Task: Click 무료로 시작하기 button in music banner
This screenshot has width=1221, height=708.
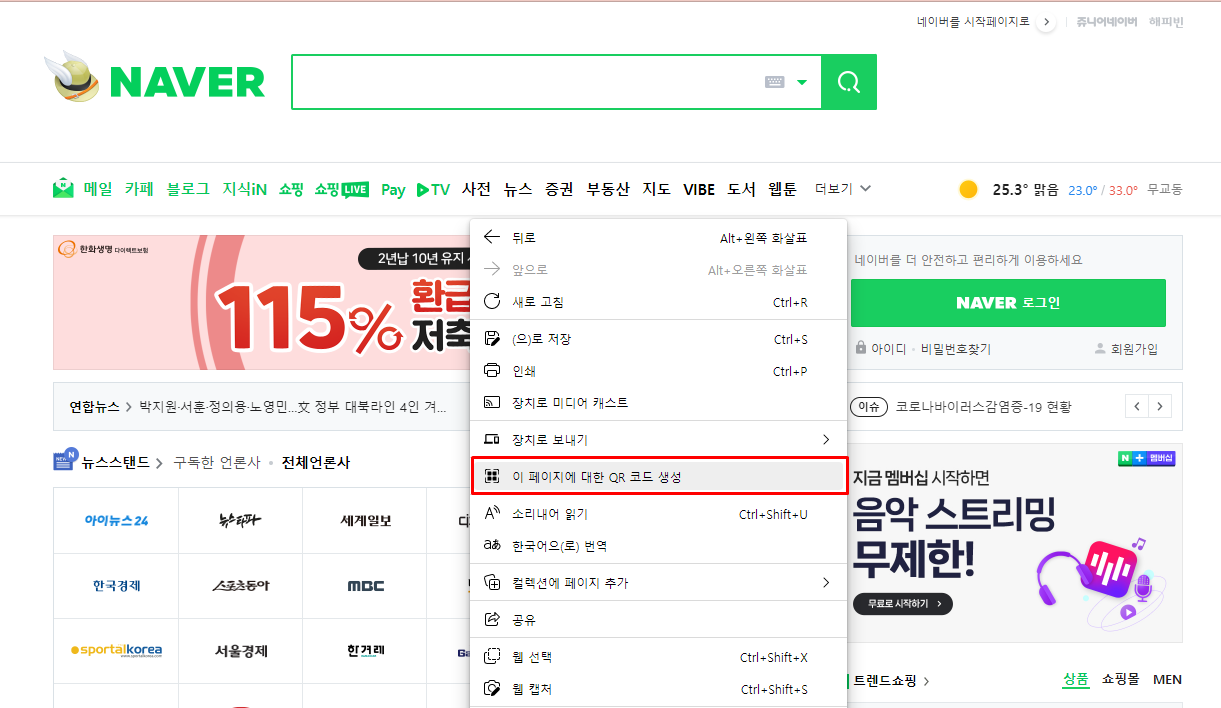Action: tap(903, 604)
